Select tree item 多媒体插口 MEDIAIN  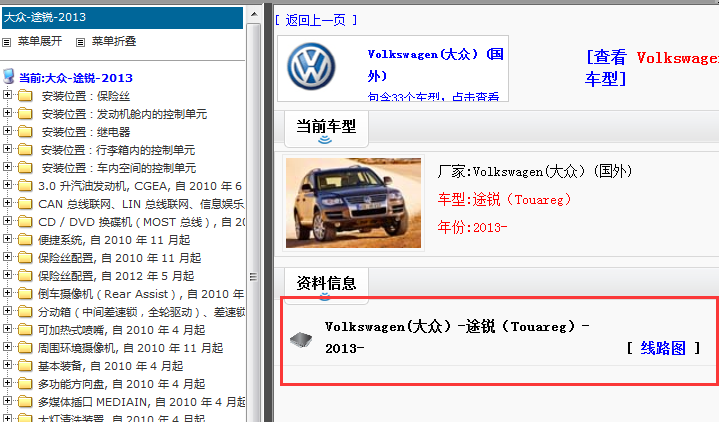[x=142, y=402]
